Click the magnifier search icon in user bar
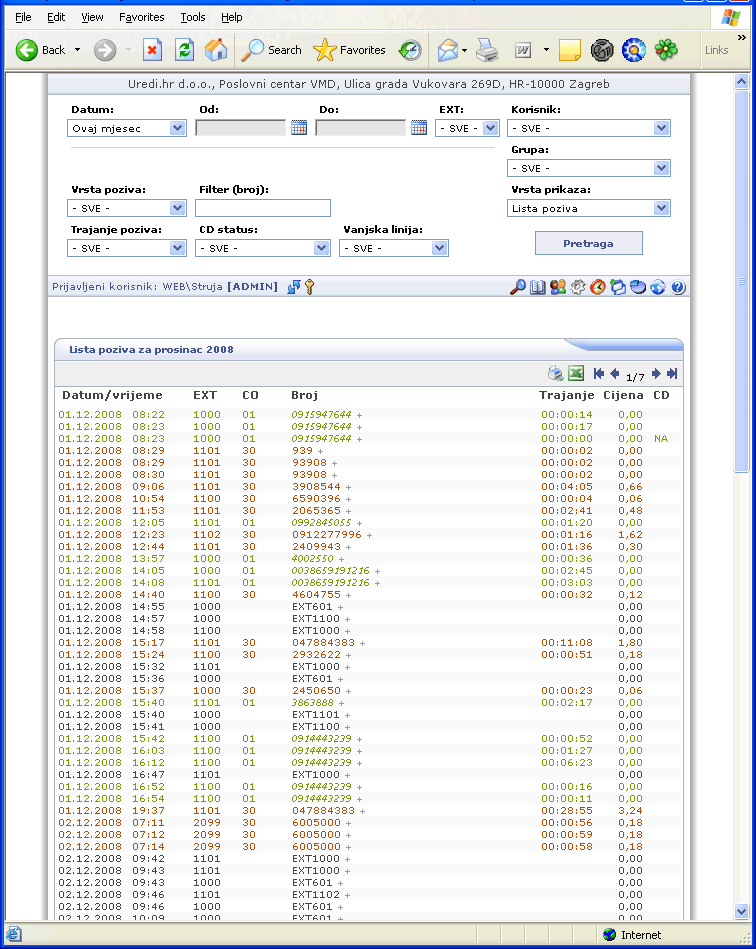 518,287
